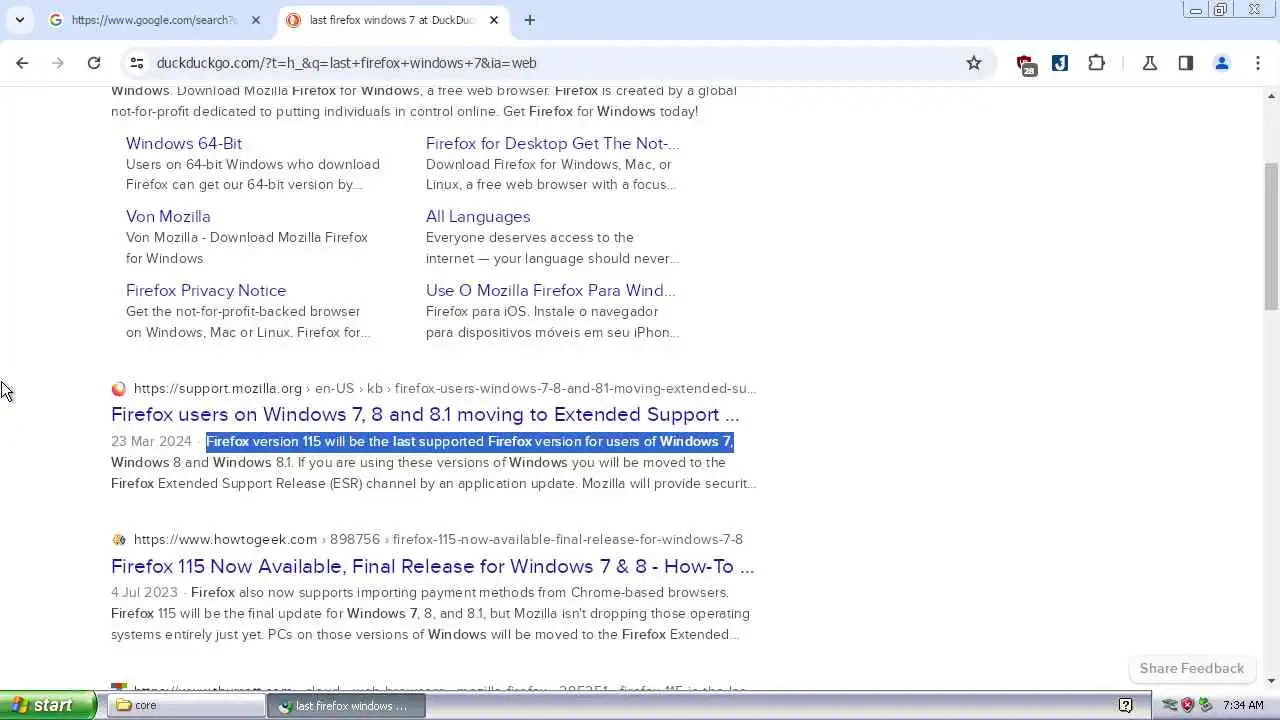1280x720 pixels.
Task: Open the Windows 64-Bit sitelink
Action: point(184,143)
